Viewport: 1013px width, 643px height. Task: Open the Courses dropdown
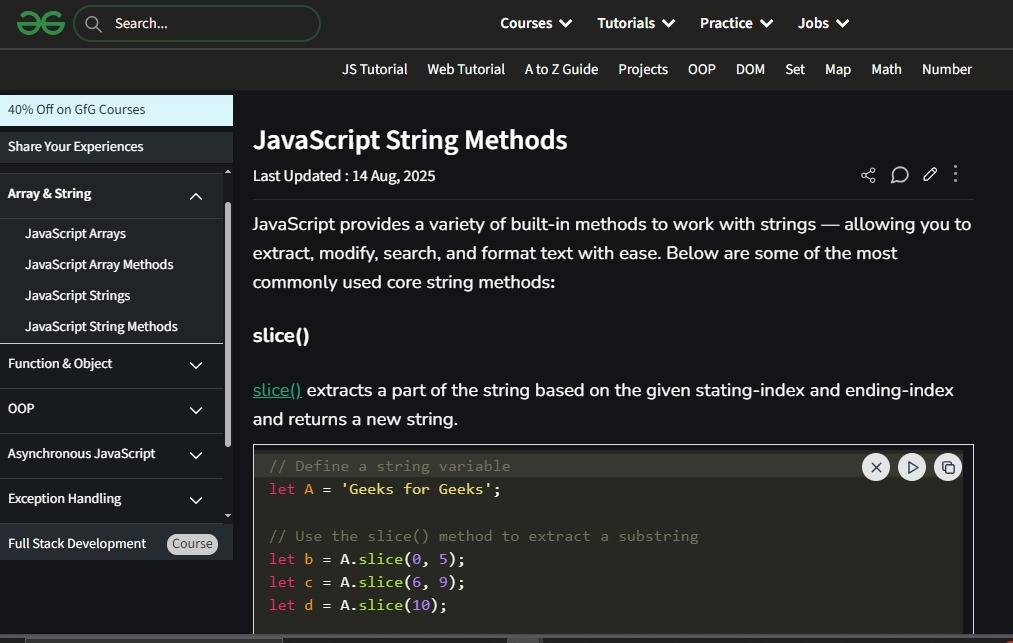[536, 22]
